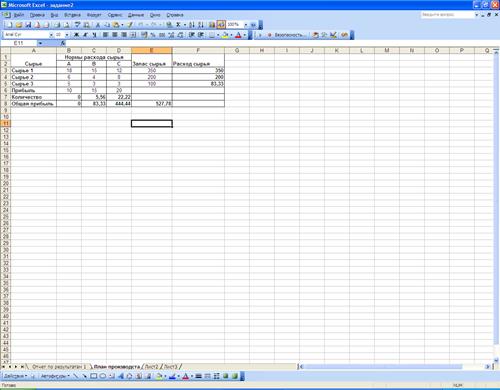Image resolution: width=500 pixels, height=390 pixels.
Task: Click the last-sheet tab scroll arrow
Action: [x=22, y=367]
